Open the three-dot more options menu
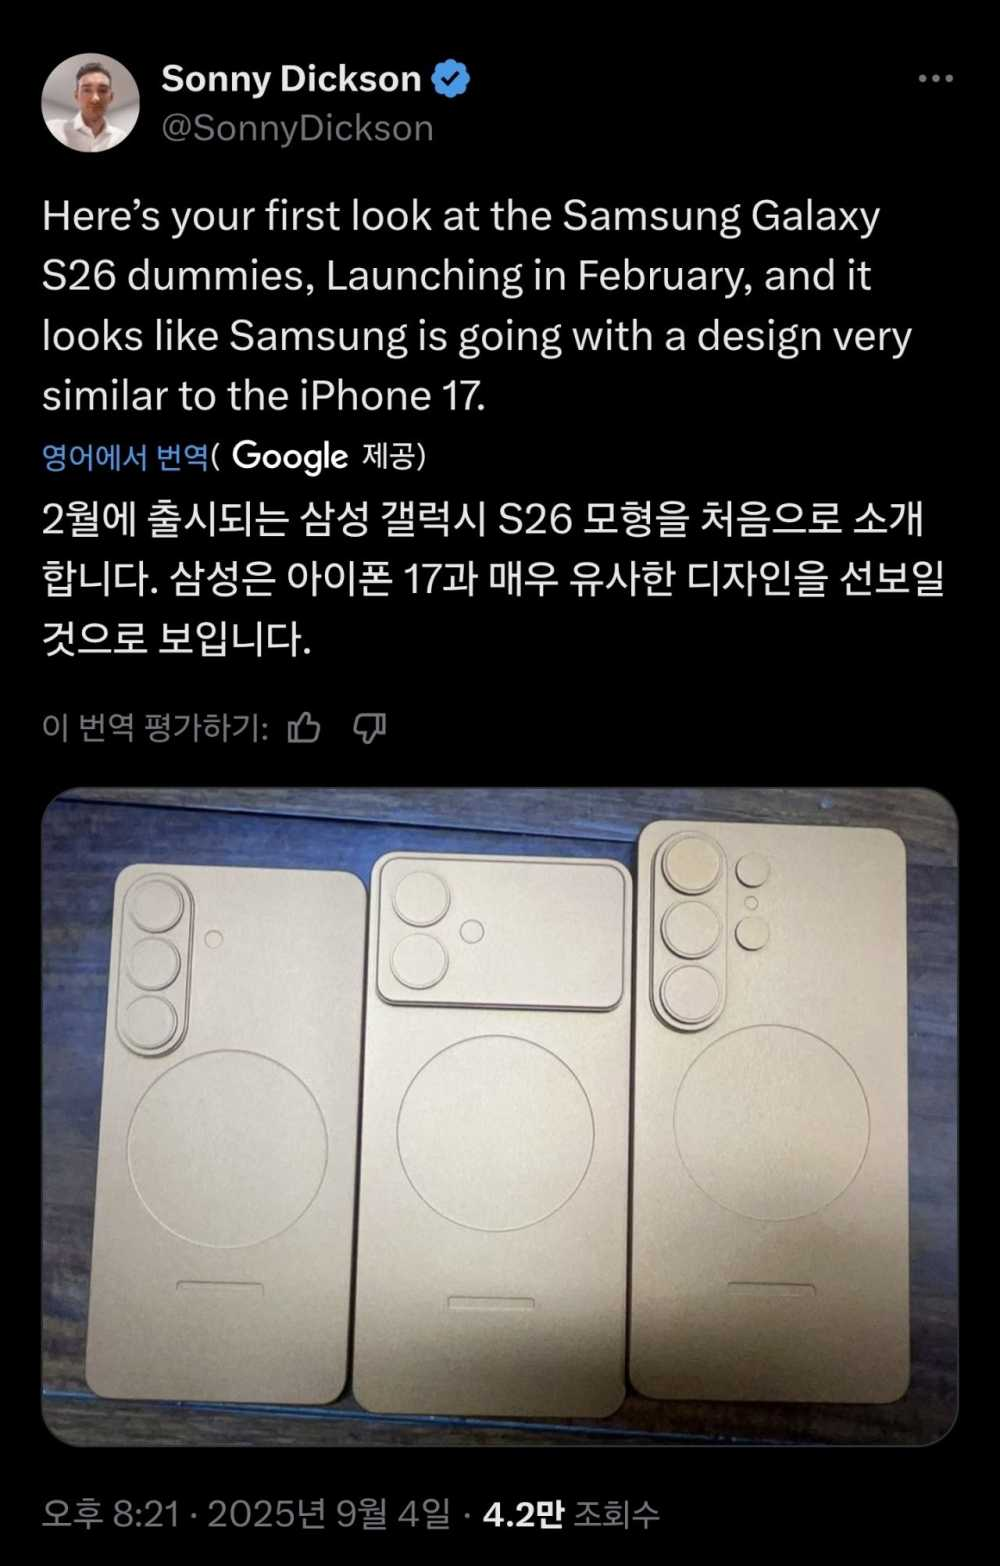1000x1566 pixels. point(935,79)
